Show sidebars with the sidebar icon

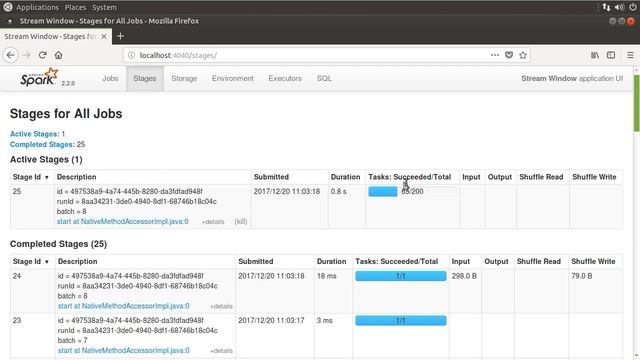click(x=611, y=55)
